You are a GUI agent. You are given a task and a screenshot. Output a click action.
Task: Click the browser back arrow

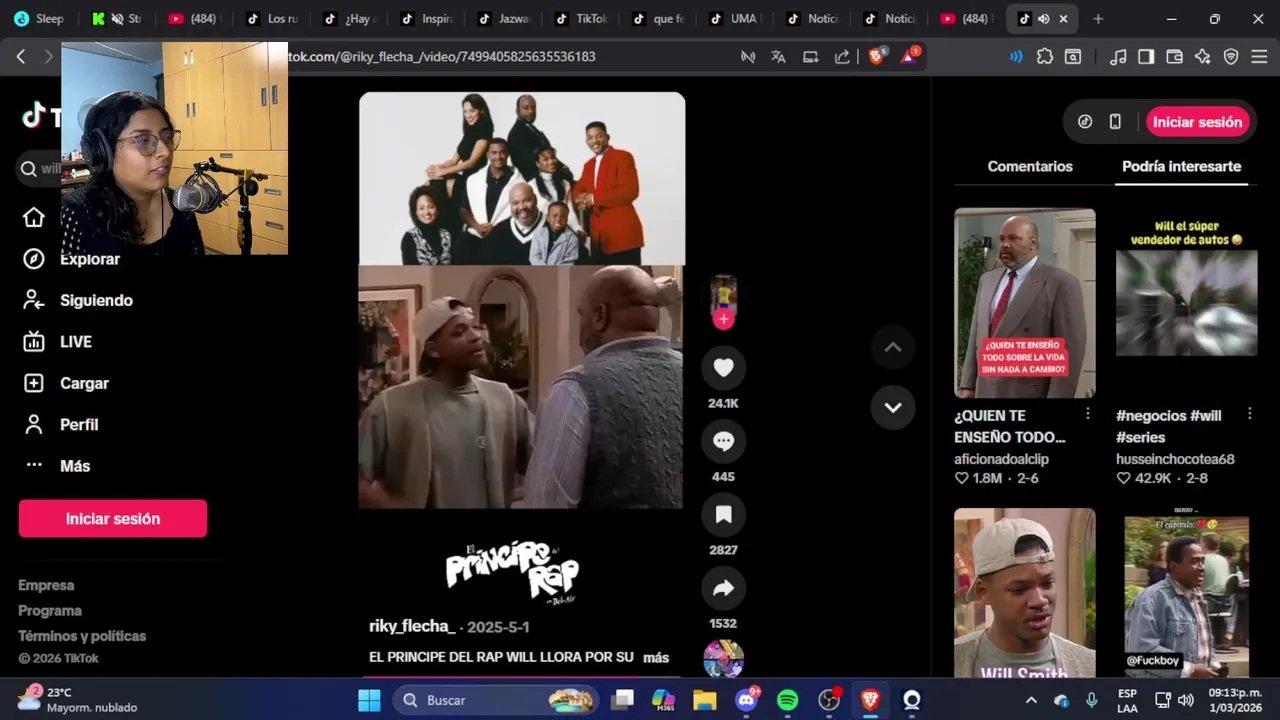(21, 57)
